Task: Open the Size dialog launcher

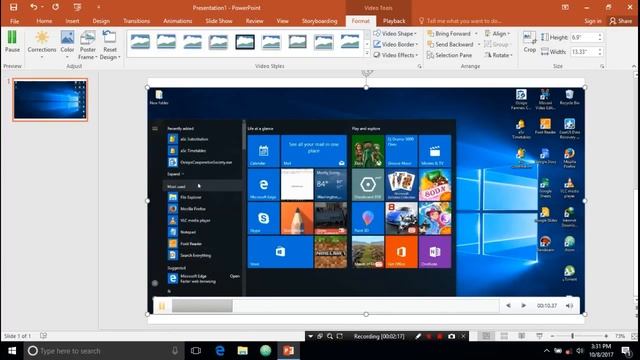Action: pos(602,66)
